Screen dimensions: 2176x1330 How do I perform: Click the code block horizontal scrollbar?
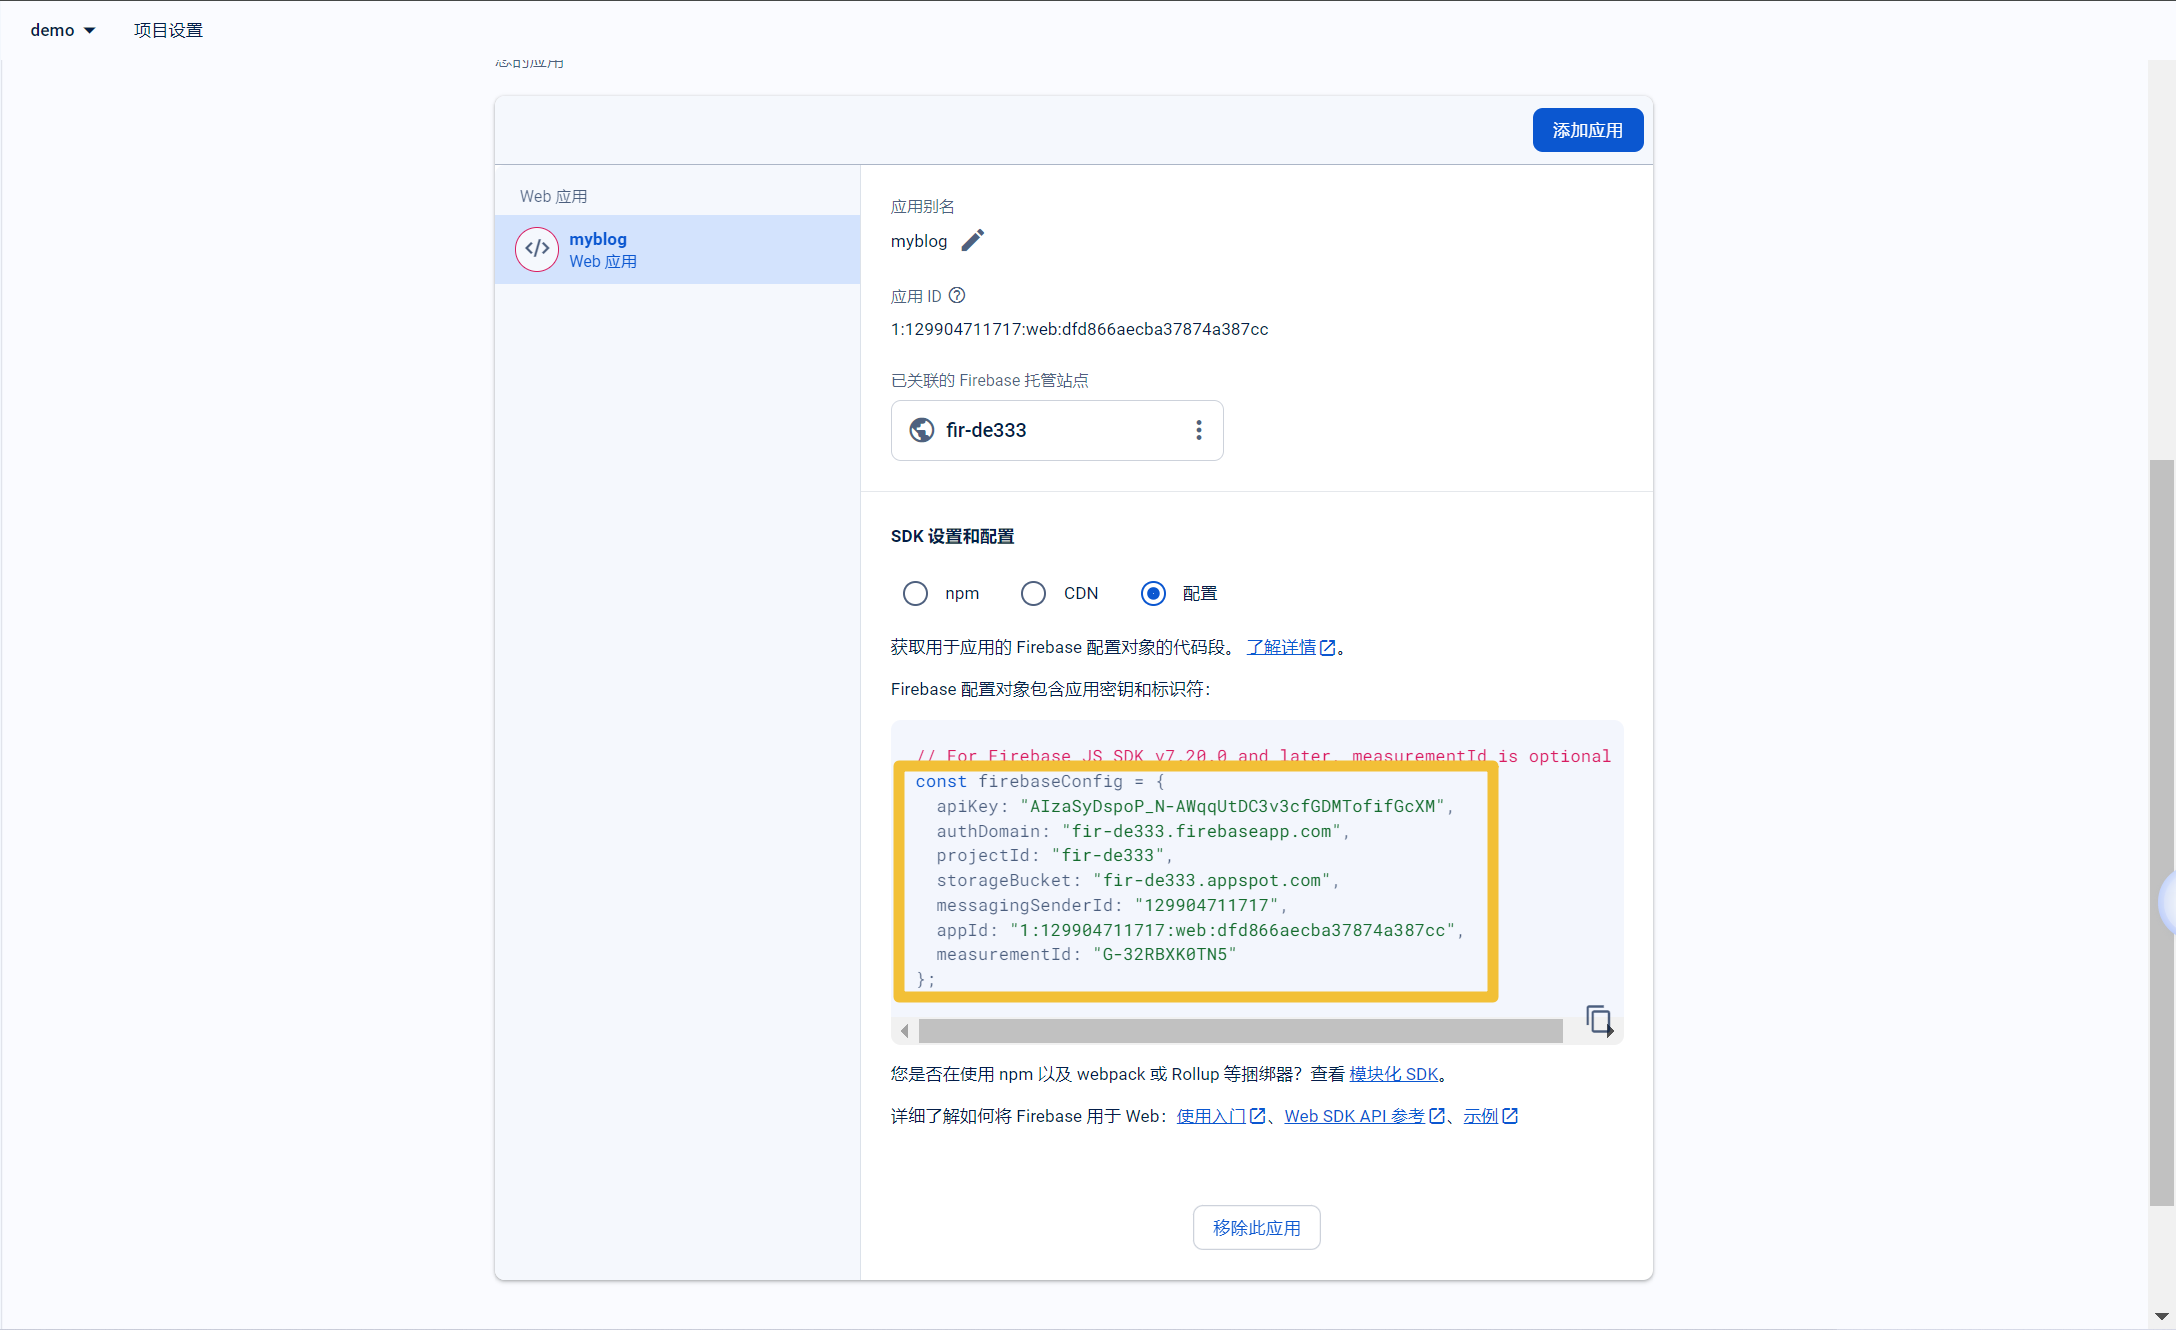(x=1240, y=1031)
